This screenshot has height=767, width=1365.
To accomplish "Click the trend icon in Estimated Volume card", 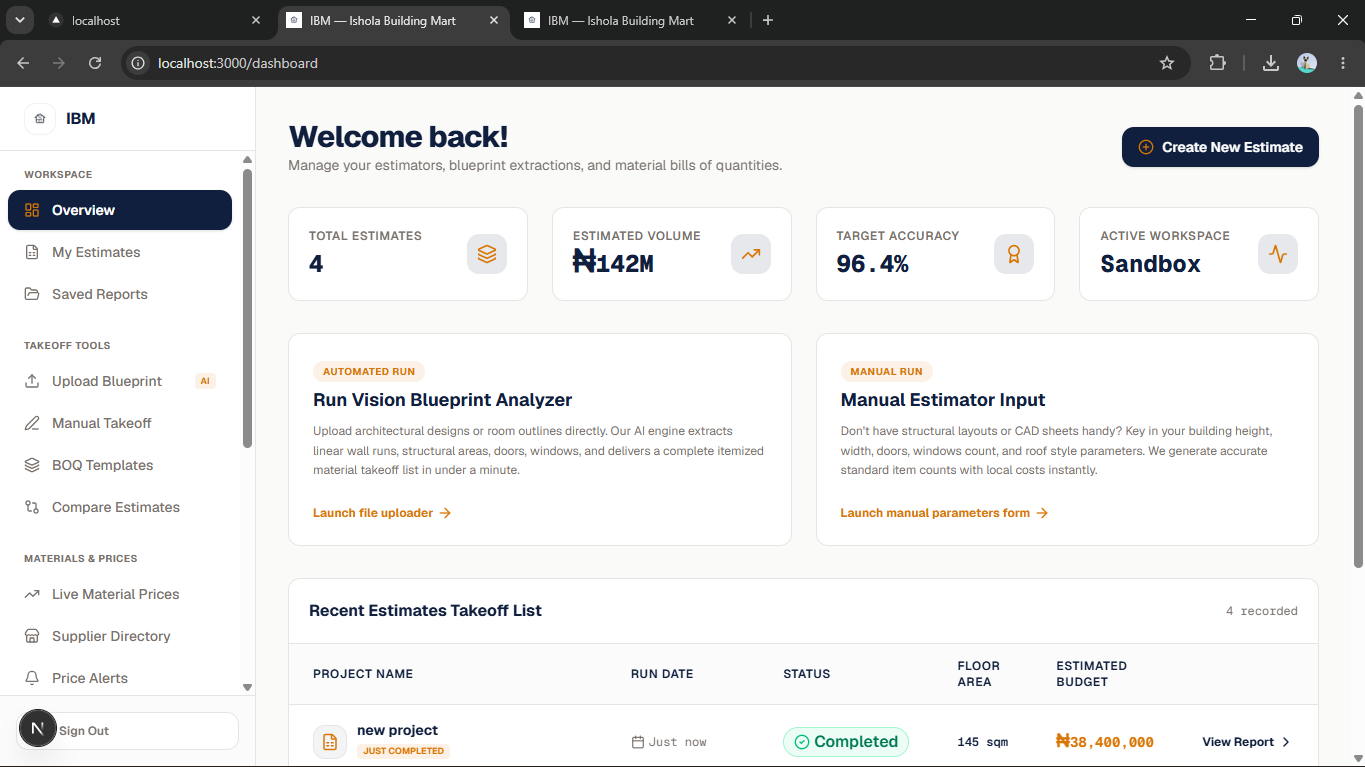I will tap(751, 254).
